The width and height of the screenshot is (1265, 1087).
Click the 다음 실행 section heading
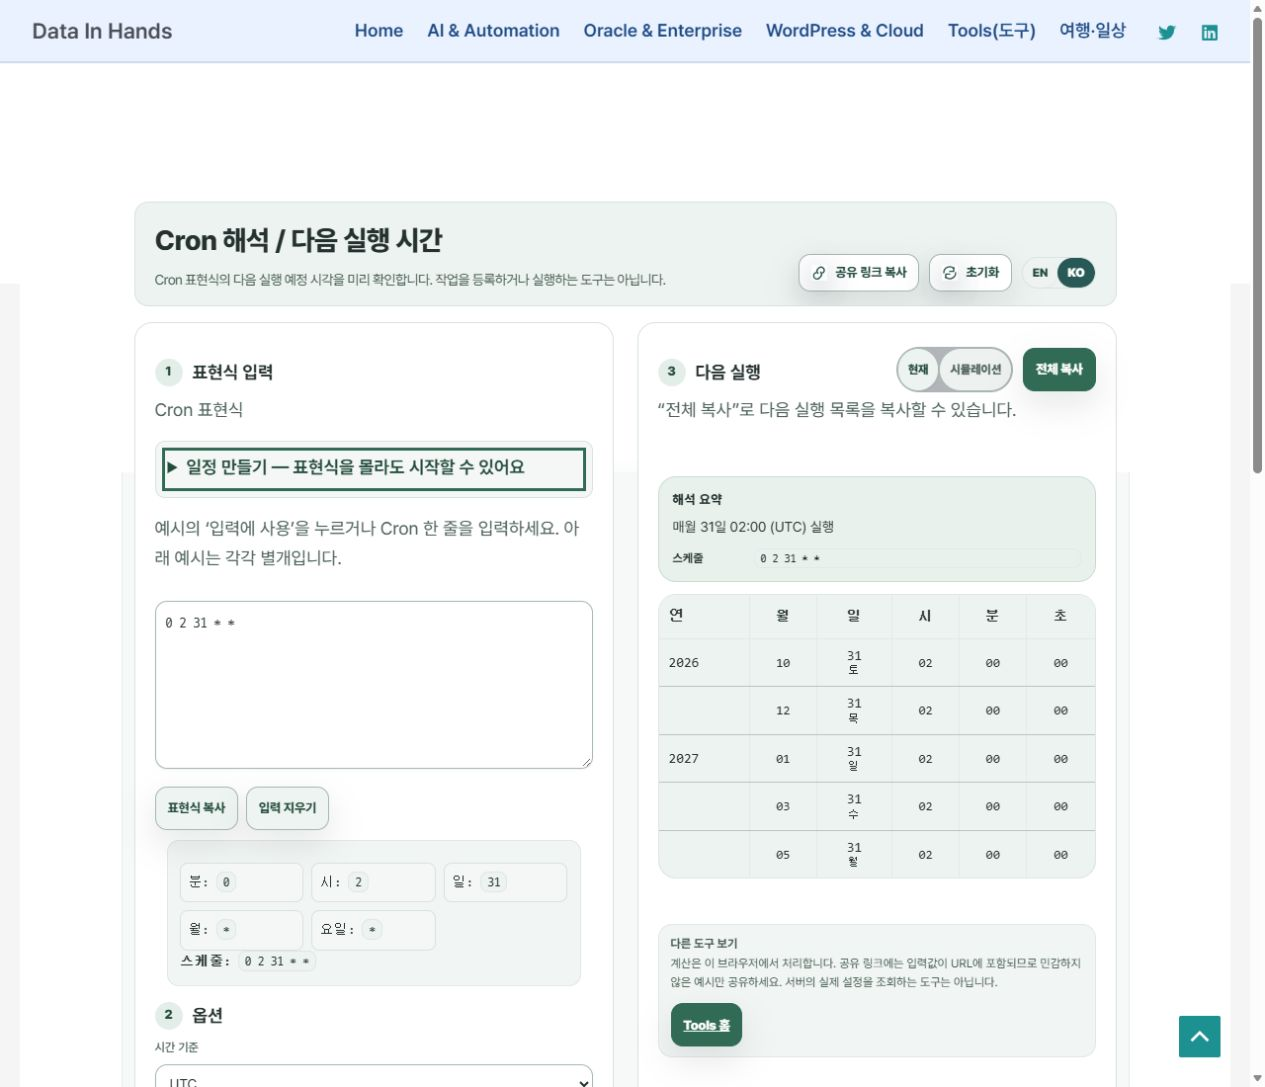(728, 372)
